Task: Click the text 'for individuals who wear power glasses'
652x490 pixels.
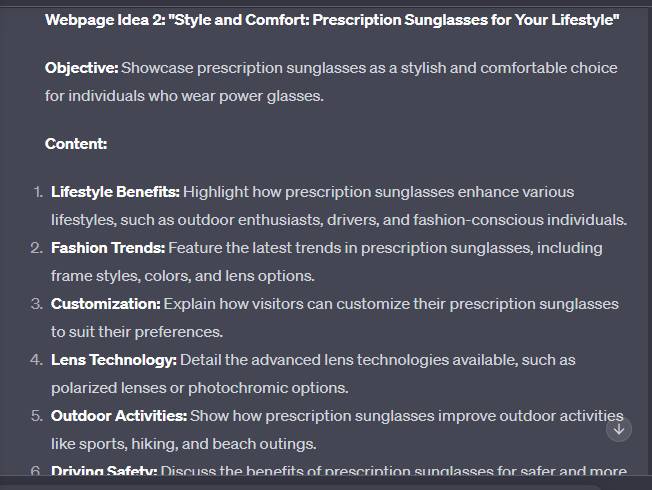Action: click(184, 96)
